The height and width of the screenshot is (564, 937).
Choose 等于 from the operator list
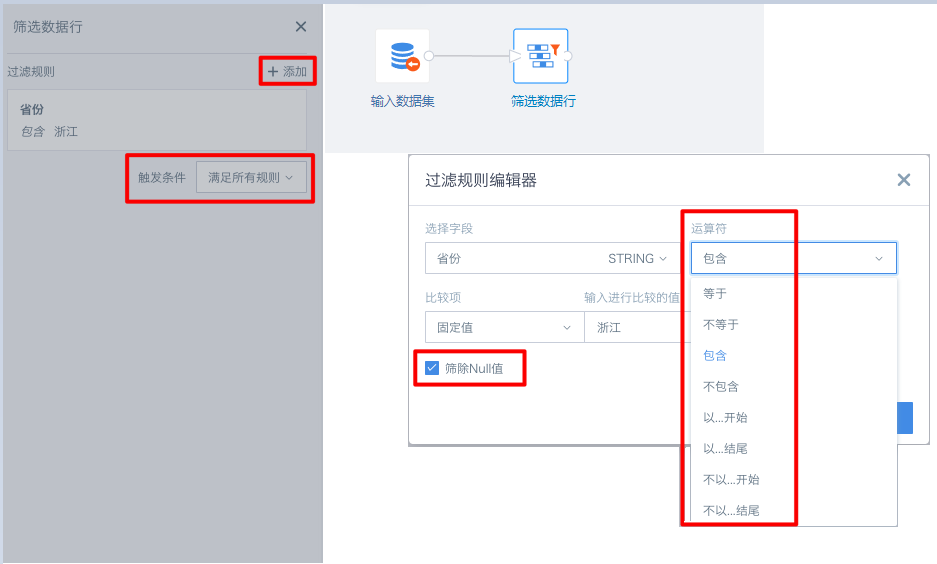tap(715, 294)
